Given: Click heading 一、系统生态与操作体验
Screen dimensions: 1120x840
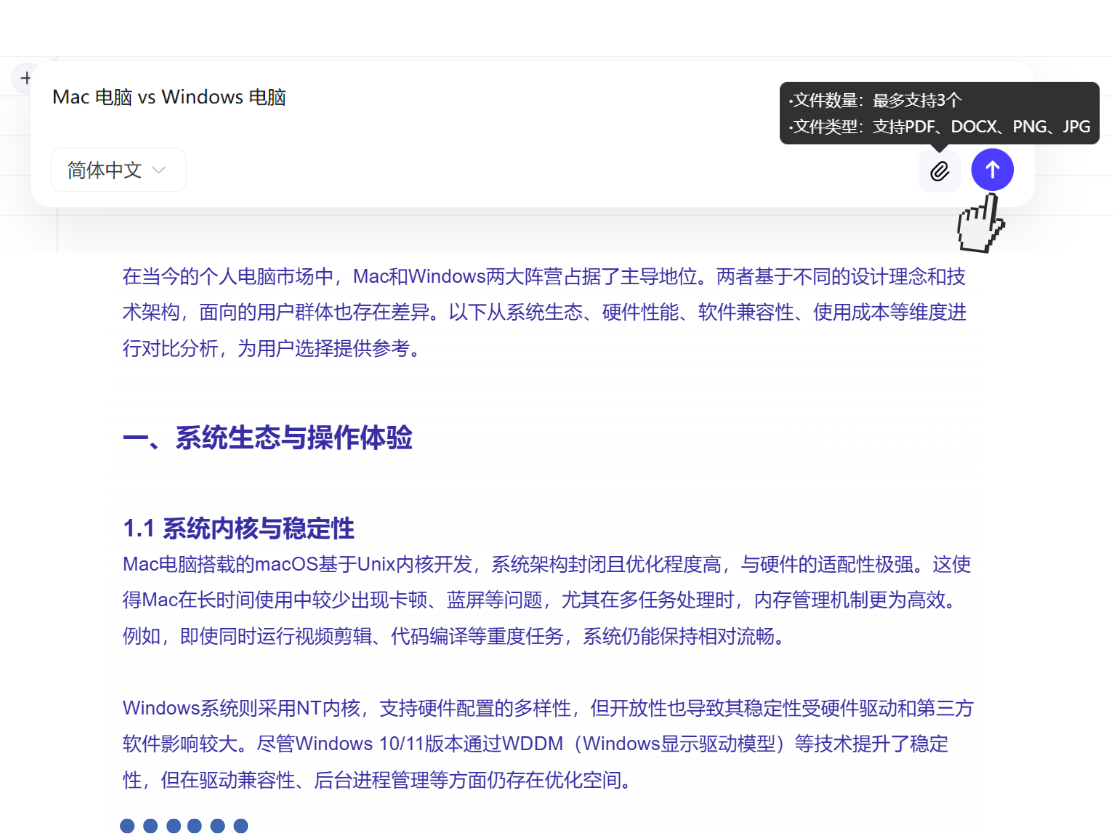Looking at the screenshot, I should (266, 438).
